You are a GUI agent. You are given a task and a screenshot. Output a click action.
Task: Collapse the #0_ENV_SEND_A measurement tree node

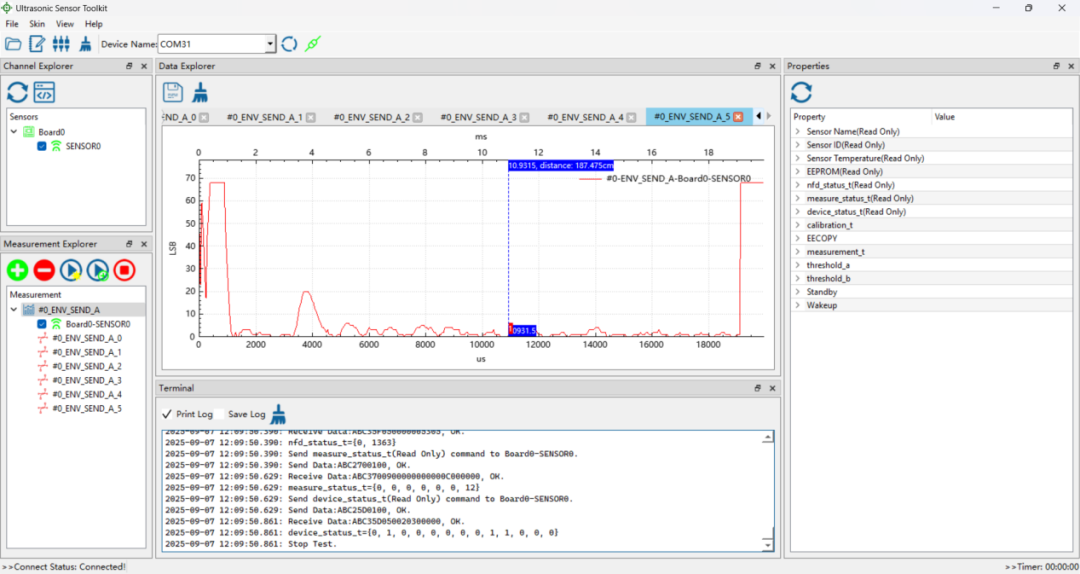[x=14, y=310]
